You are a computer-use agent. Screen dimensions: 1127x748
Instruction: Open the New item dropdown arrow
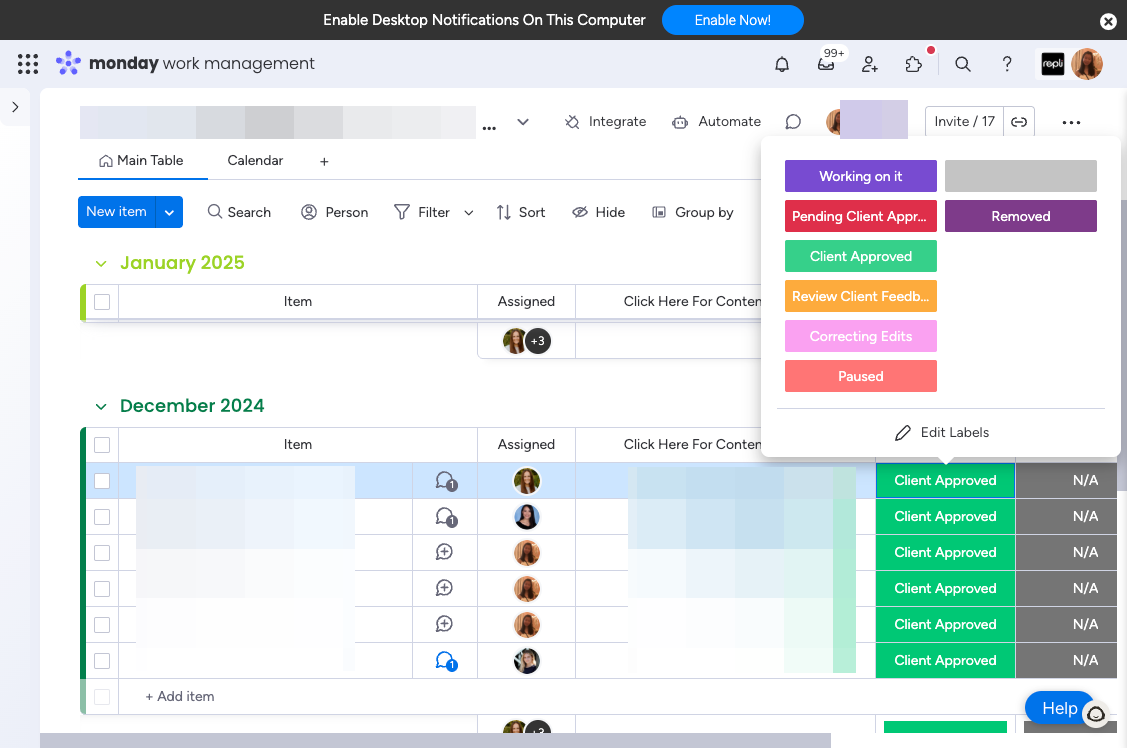click(169, 212)
